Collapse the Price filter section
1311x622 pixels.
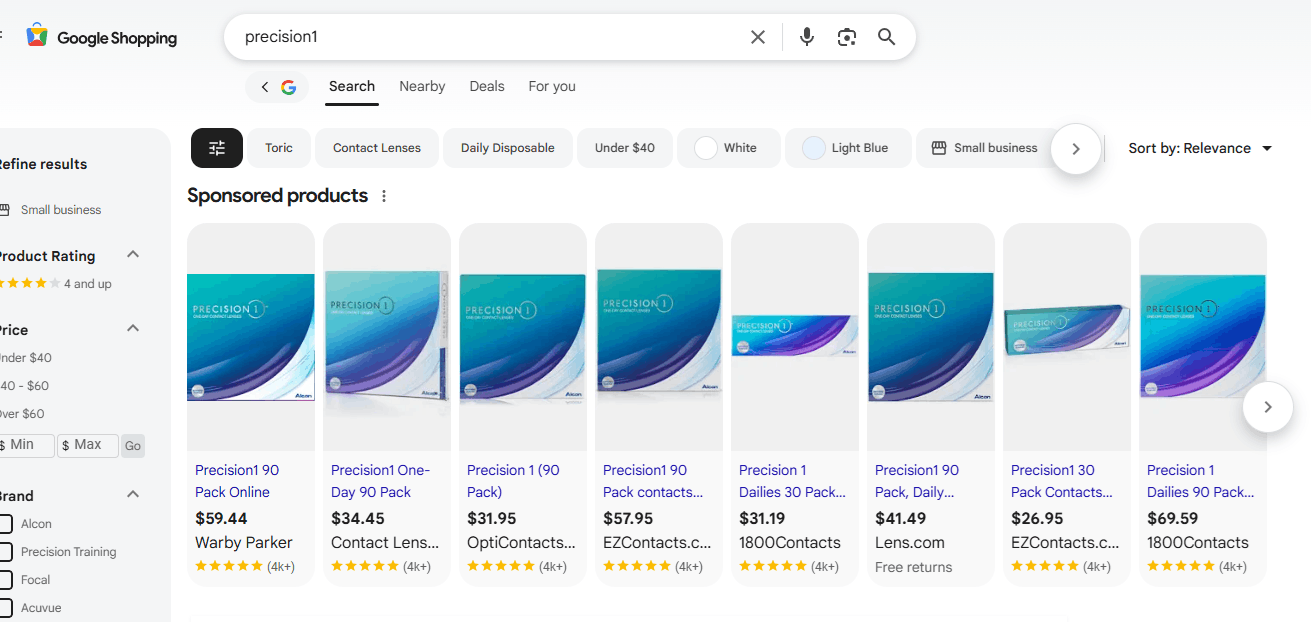pyautogui.click(x=133, y=329)
